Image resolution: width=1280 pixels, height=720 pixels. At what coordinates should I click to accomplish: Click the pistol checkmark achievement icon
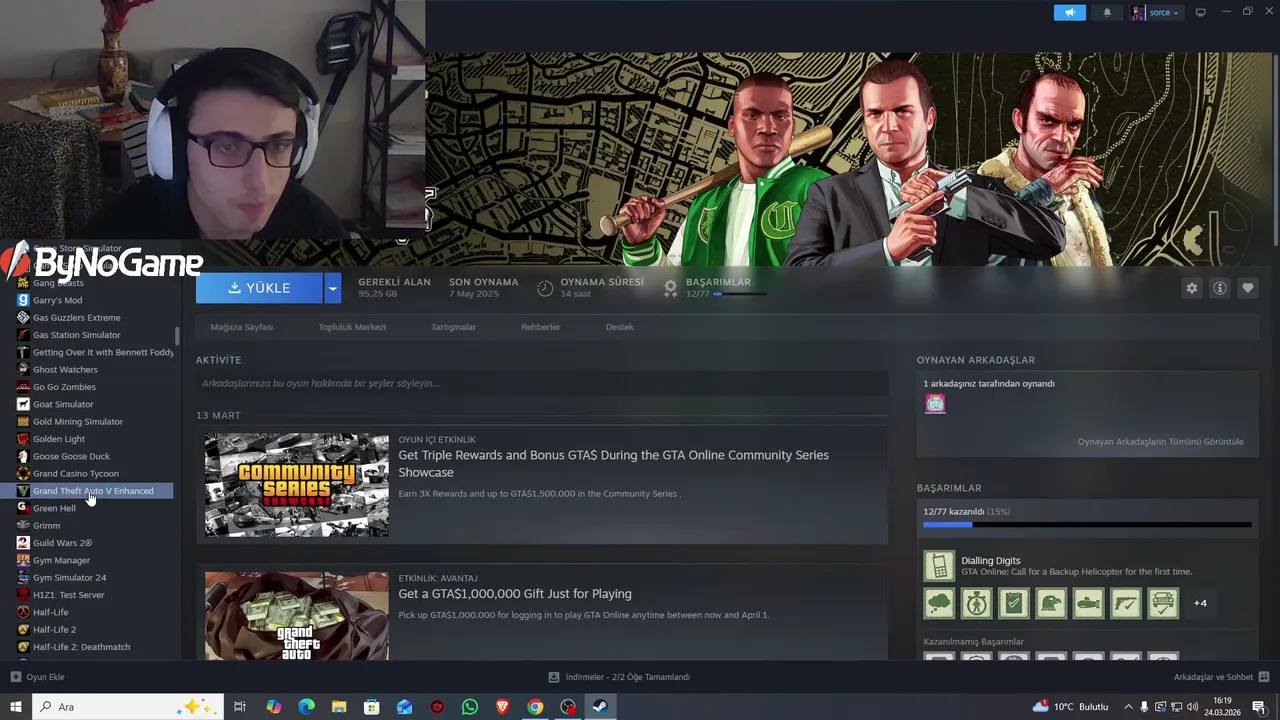click(1126, 603)
